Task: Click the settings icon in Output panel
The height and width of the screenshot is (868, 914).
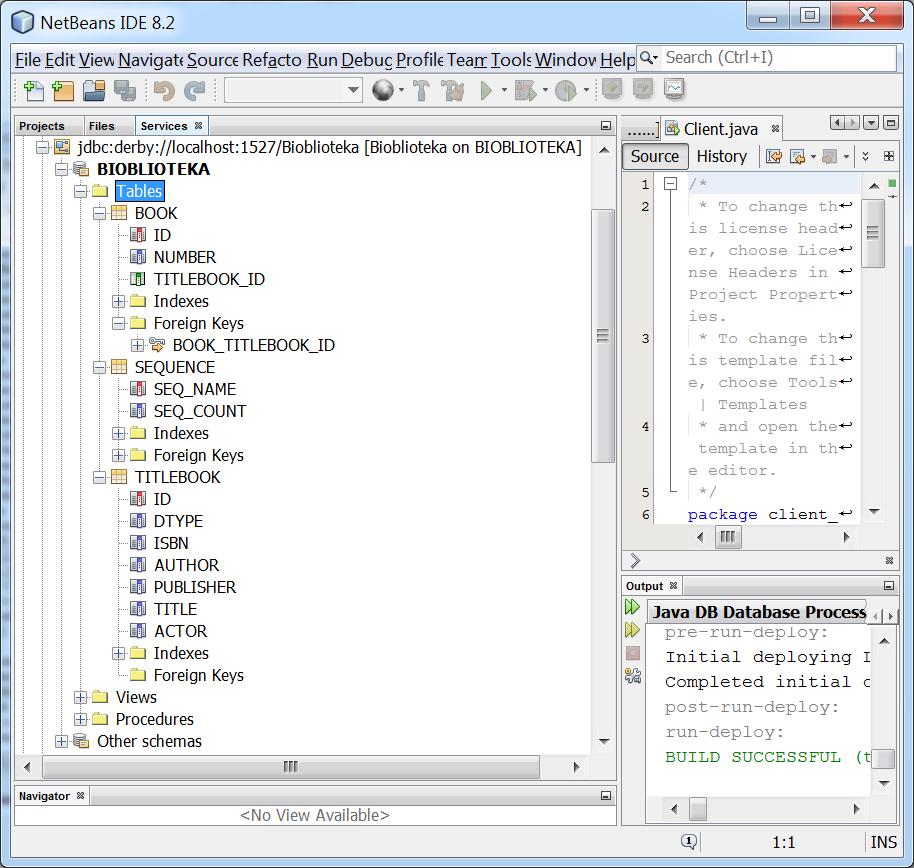Action: [632, 676]
